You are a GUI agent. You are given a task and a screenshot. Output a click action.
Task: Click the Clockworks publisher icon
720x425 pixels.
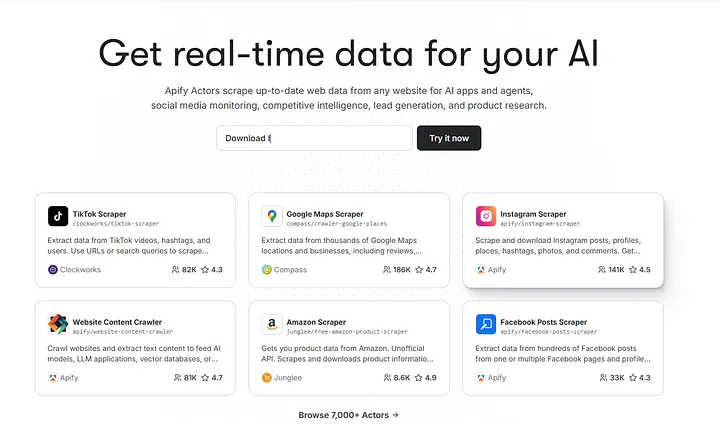tap(53, 270)
